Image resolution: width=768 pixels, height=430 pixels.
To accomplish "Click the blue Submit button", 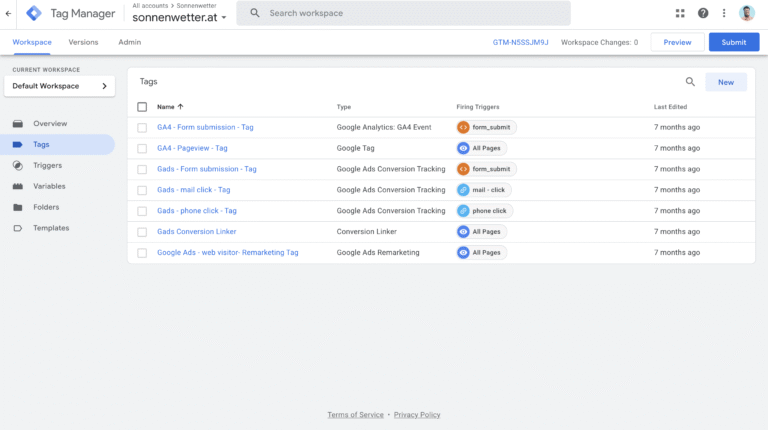I will pos(733,42).
